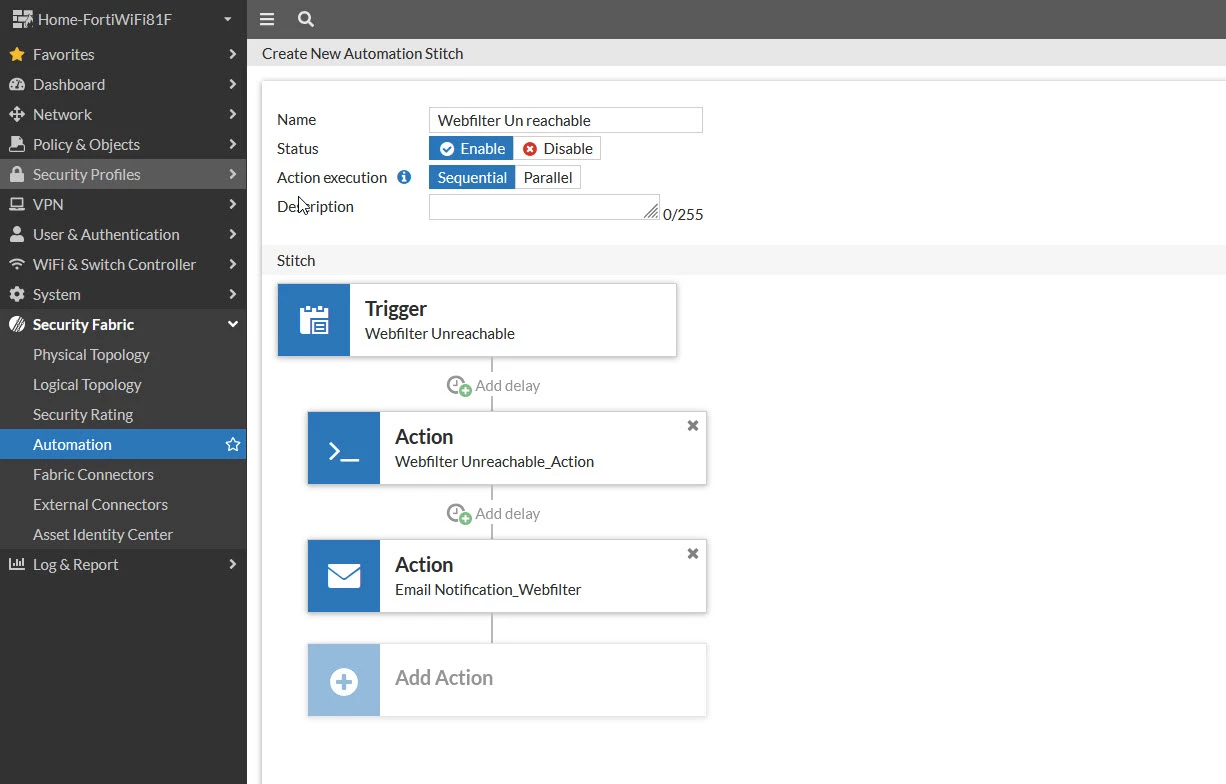Click the Action execution info icon
This screenshot has height=784, width=1226.
point(404,177)
